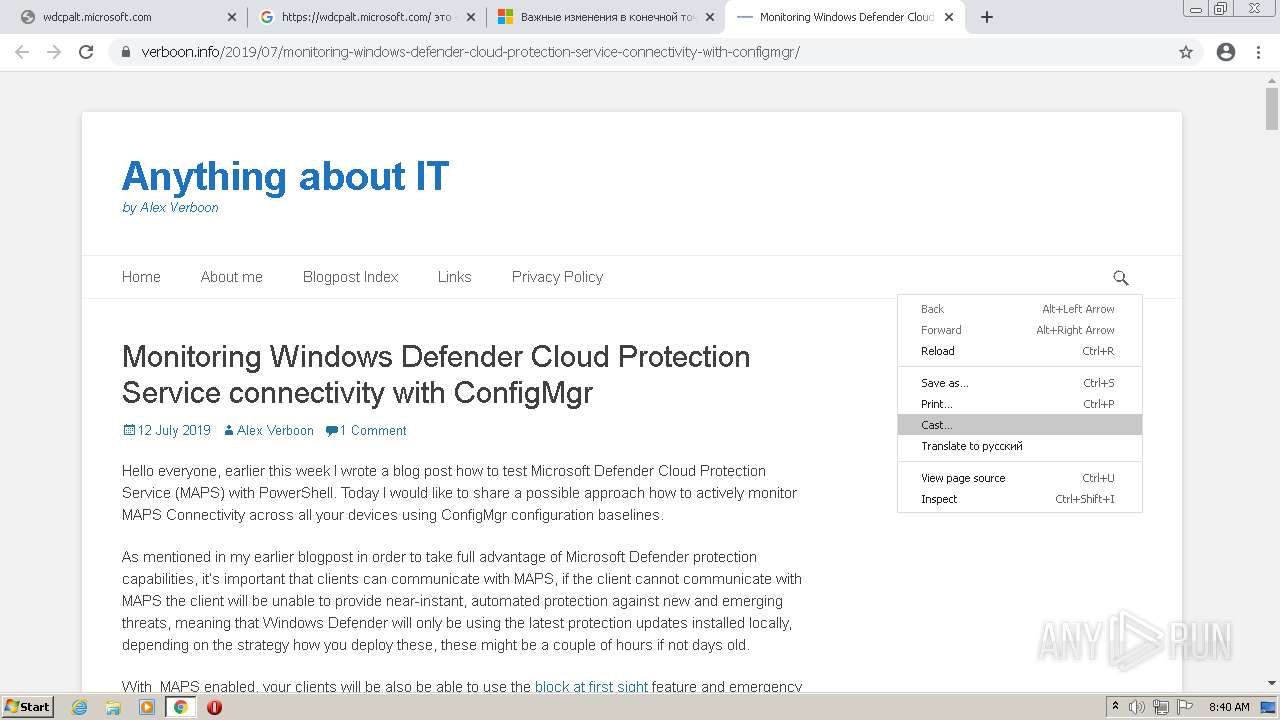The image size is (1280, 720).
Task: Click the 'by Alex Verboon' tagline text
Action: tap(170, 208)
